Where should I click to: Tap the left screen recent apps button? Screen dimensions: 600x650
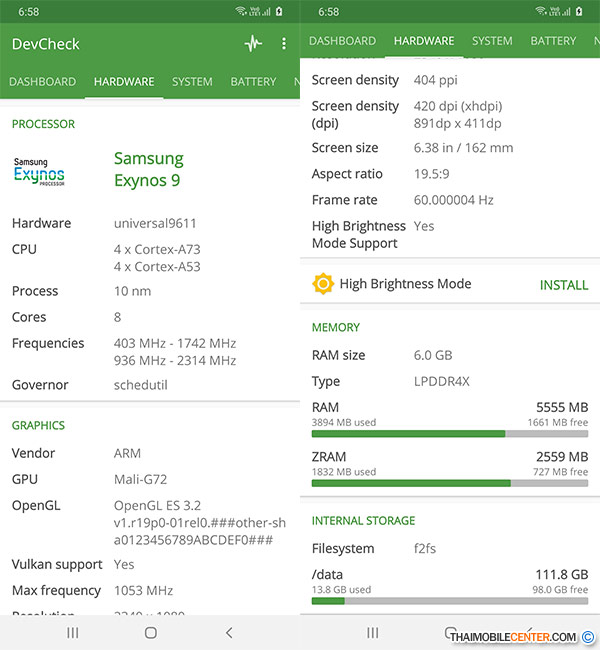click(x=73, y=633)
